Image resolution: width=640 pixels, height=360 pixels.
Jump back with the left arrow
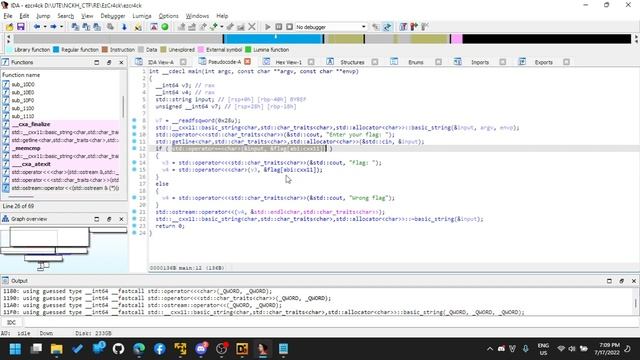(37, 27)
